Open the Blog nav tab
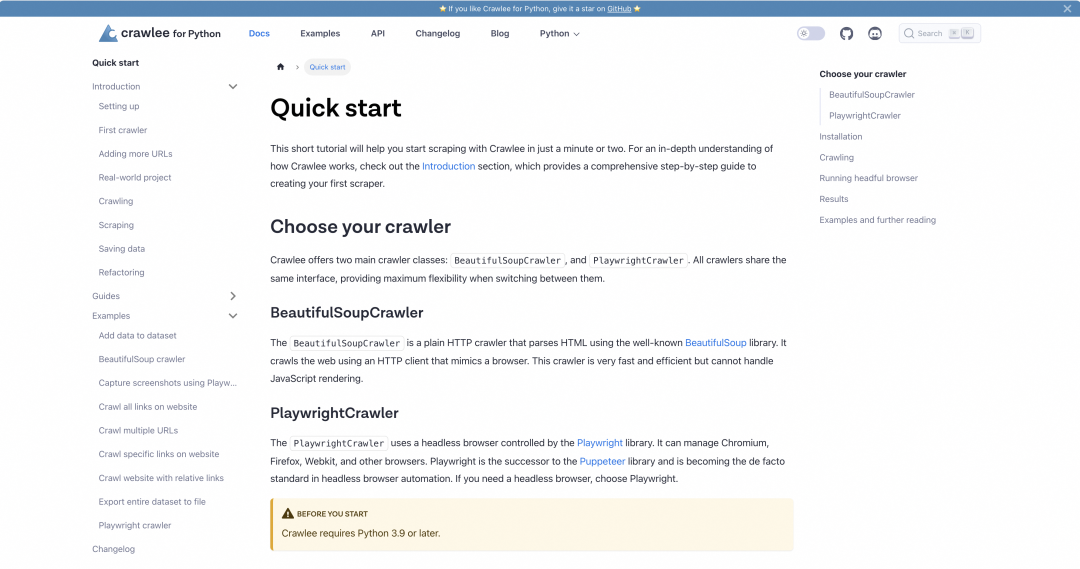The width and height of the screenshot is (1080, 569). click(x=500, y=33)
